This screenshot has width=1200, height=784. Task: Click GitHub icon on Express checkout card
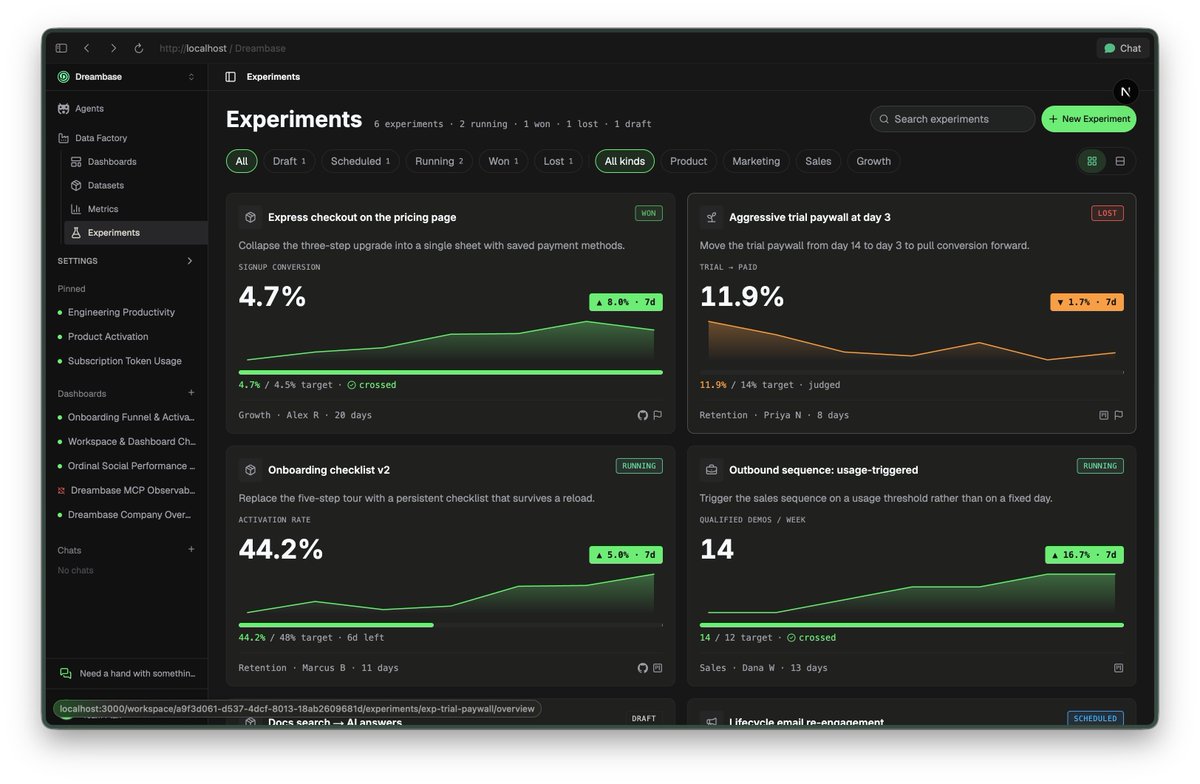pos(643,415)
